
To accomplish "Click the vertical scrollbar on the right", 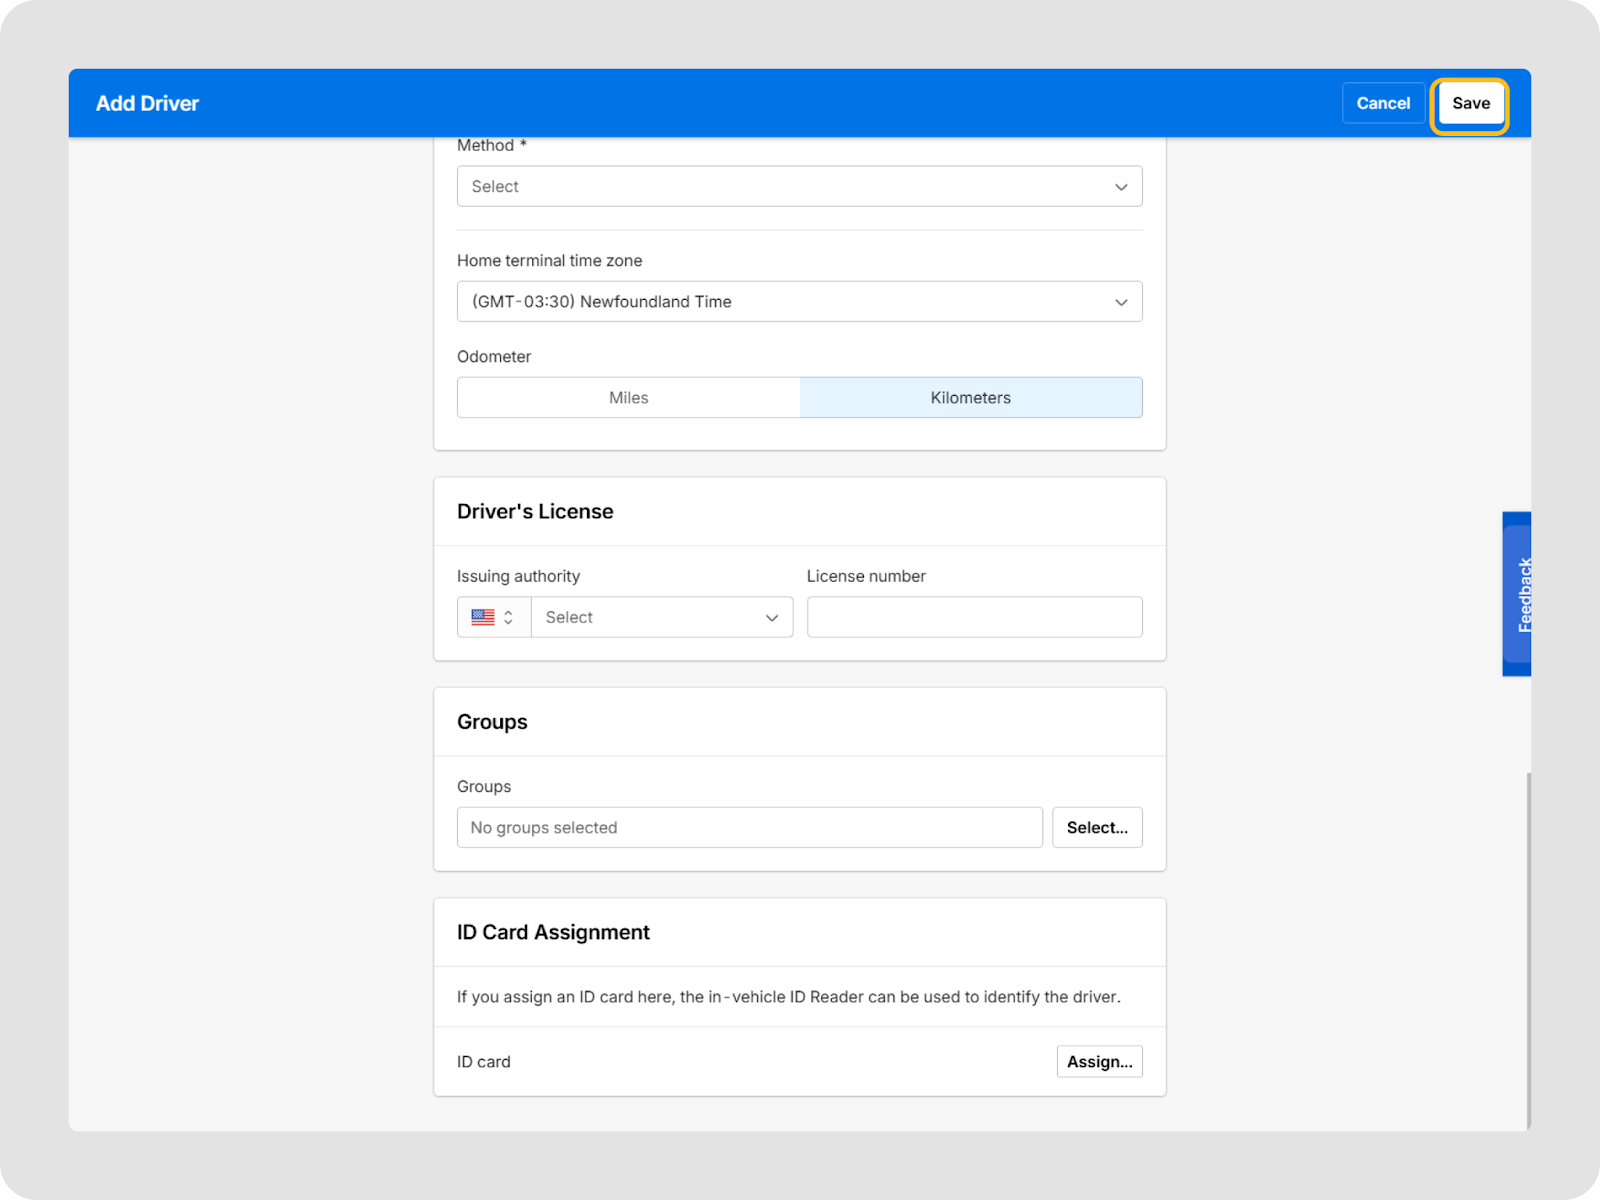I will 1528,950.
